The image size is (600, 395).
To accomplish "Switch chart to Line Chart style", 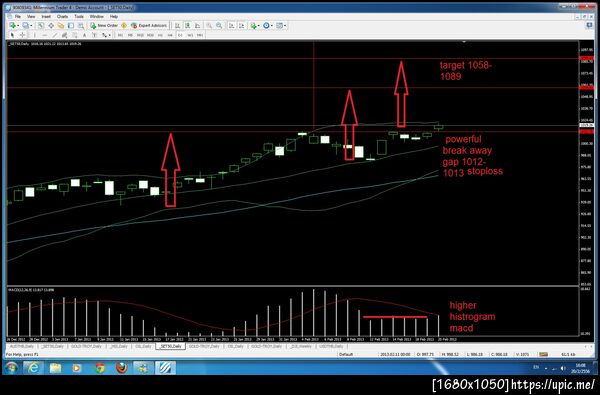I will (x=197, y=25).
